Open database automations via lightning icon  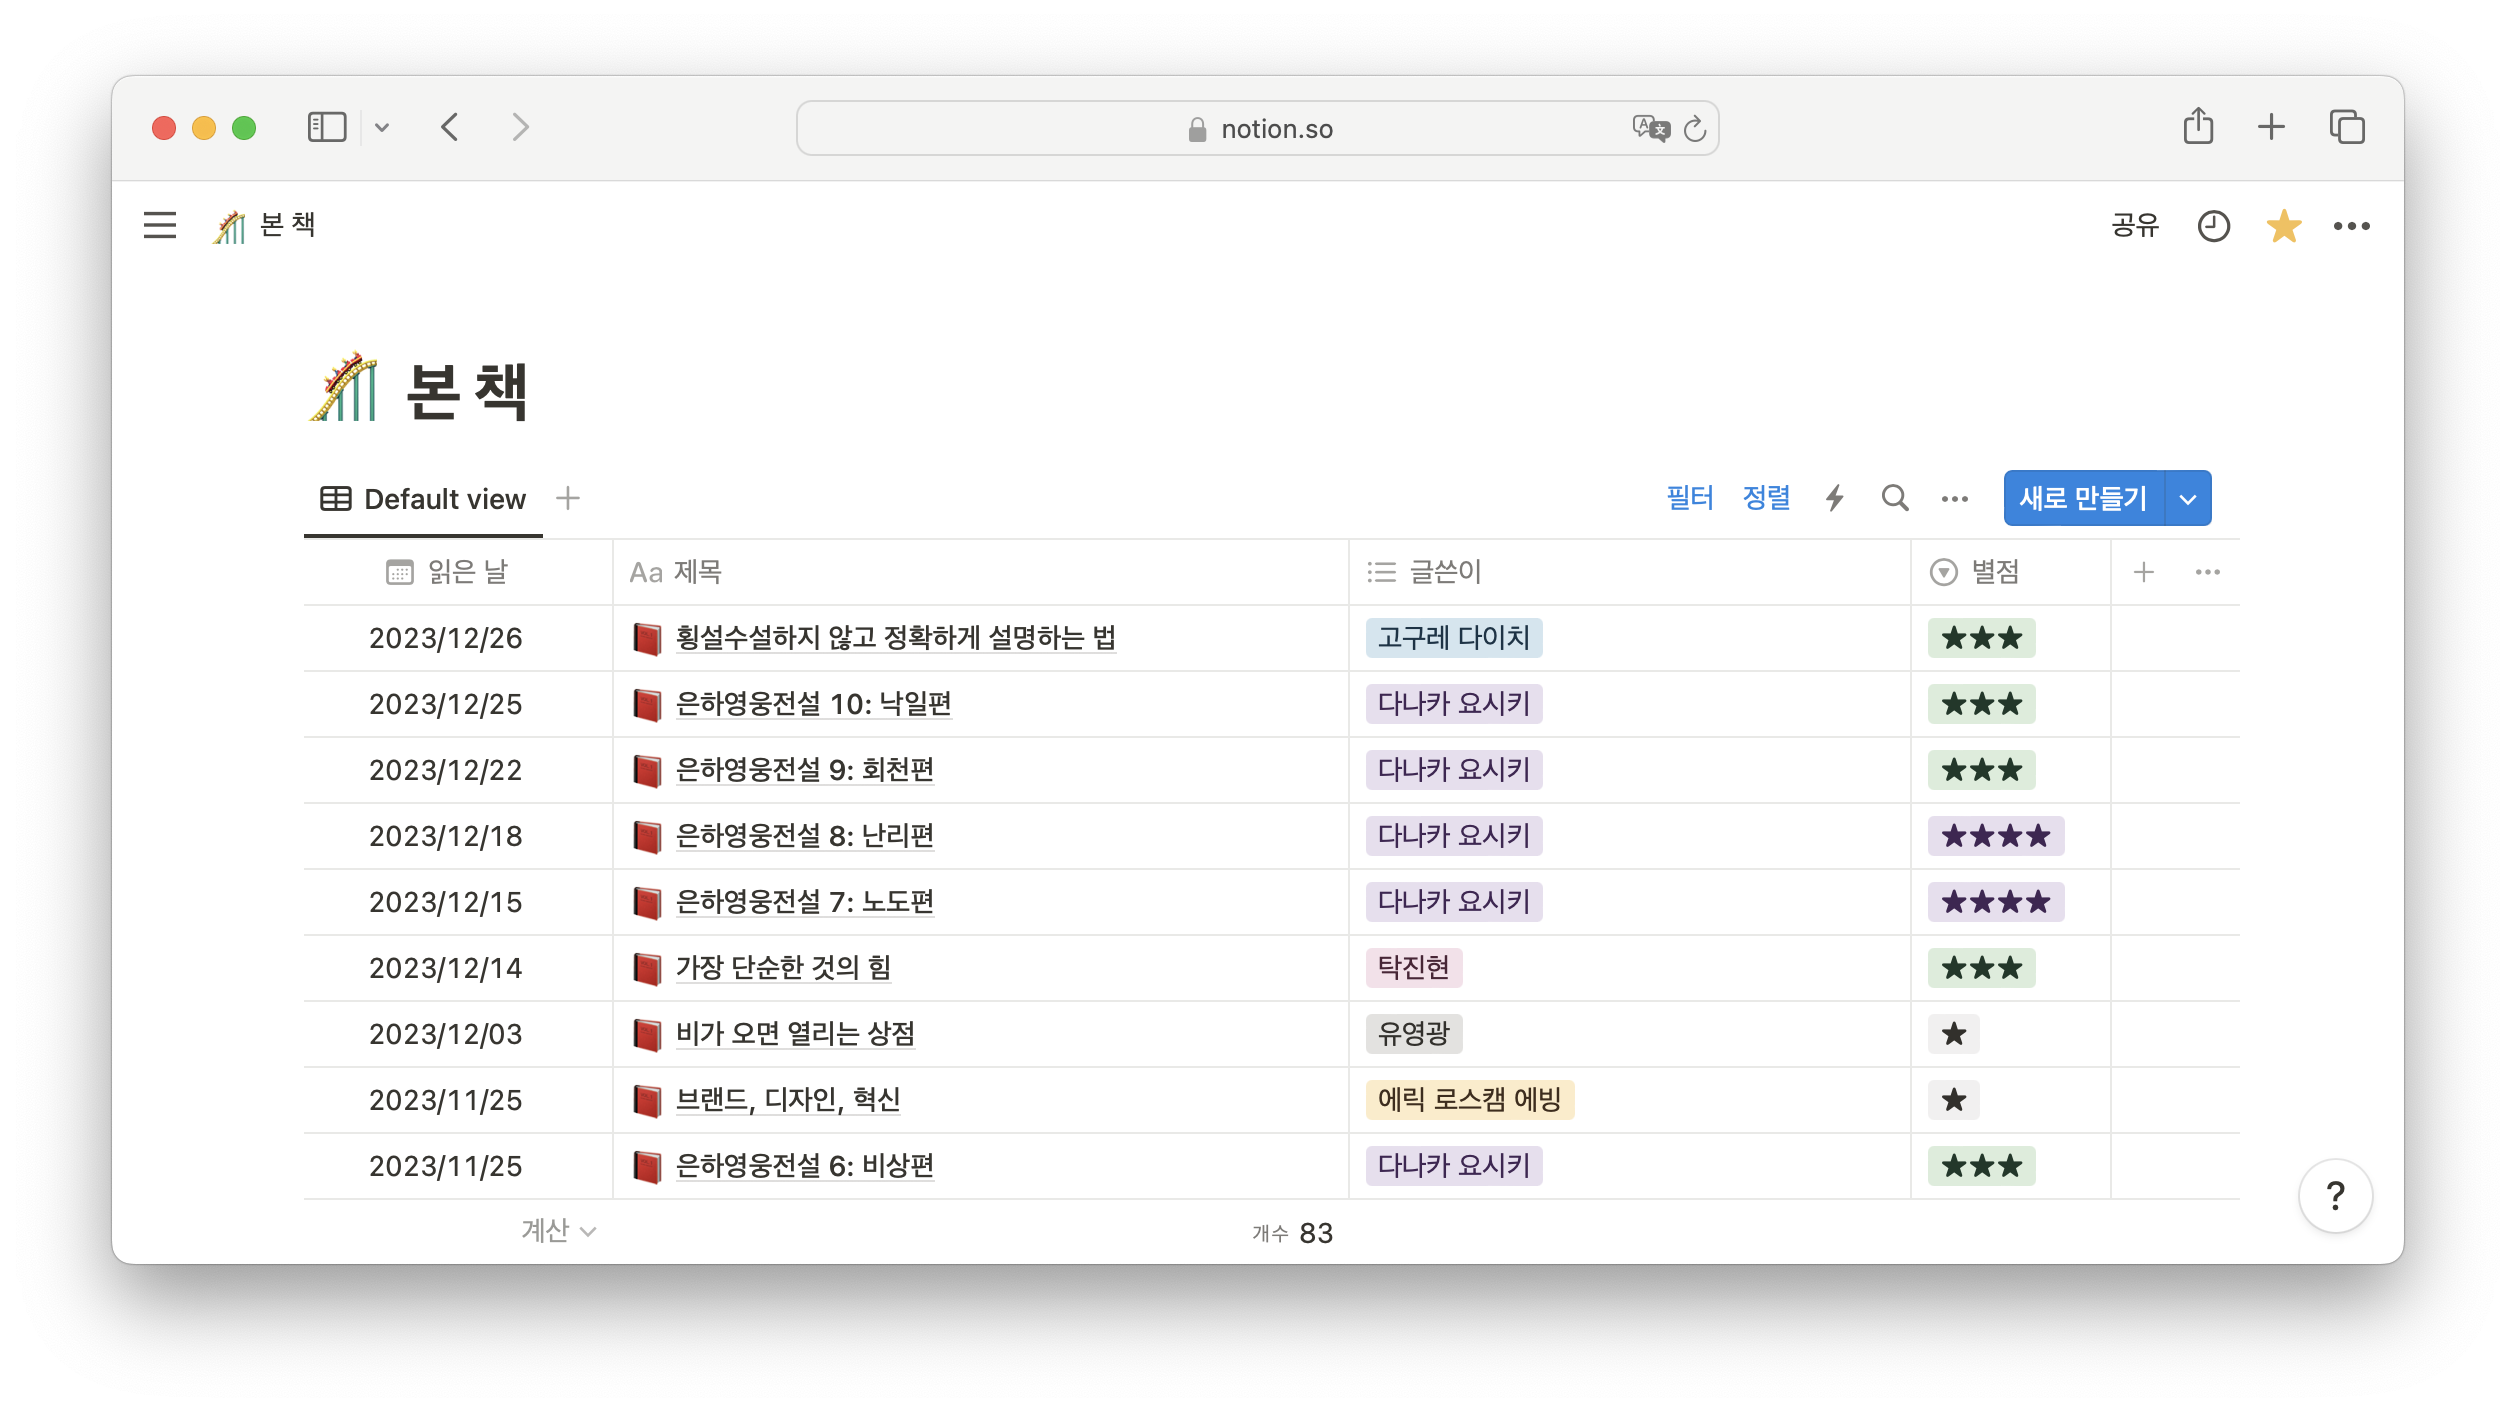[1835, 498]
